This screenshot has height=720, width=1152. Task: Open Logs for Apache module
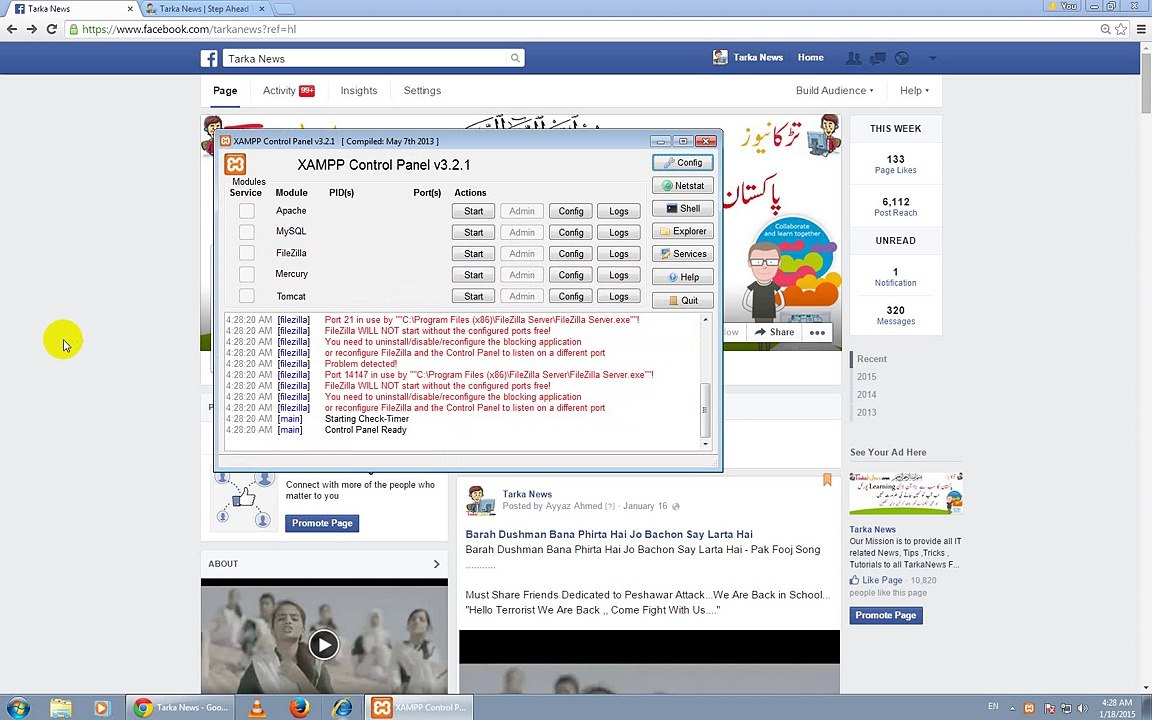619,211
